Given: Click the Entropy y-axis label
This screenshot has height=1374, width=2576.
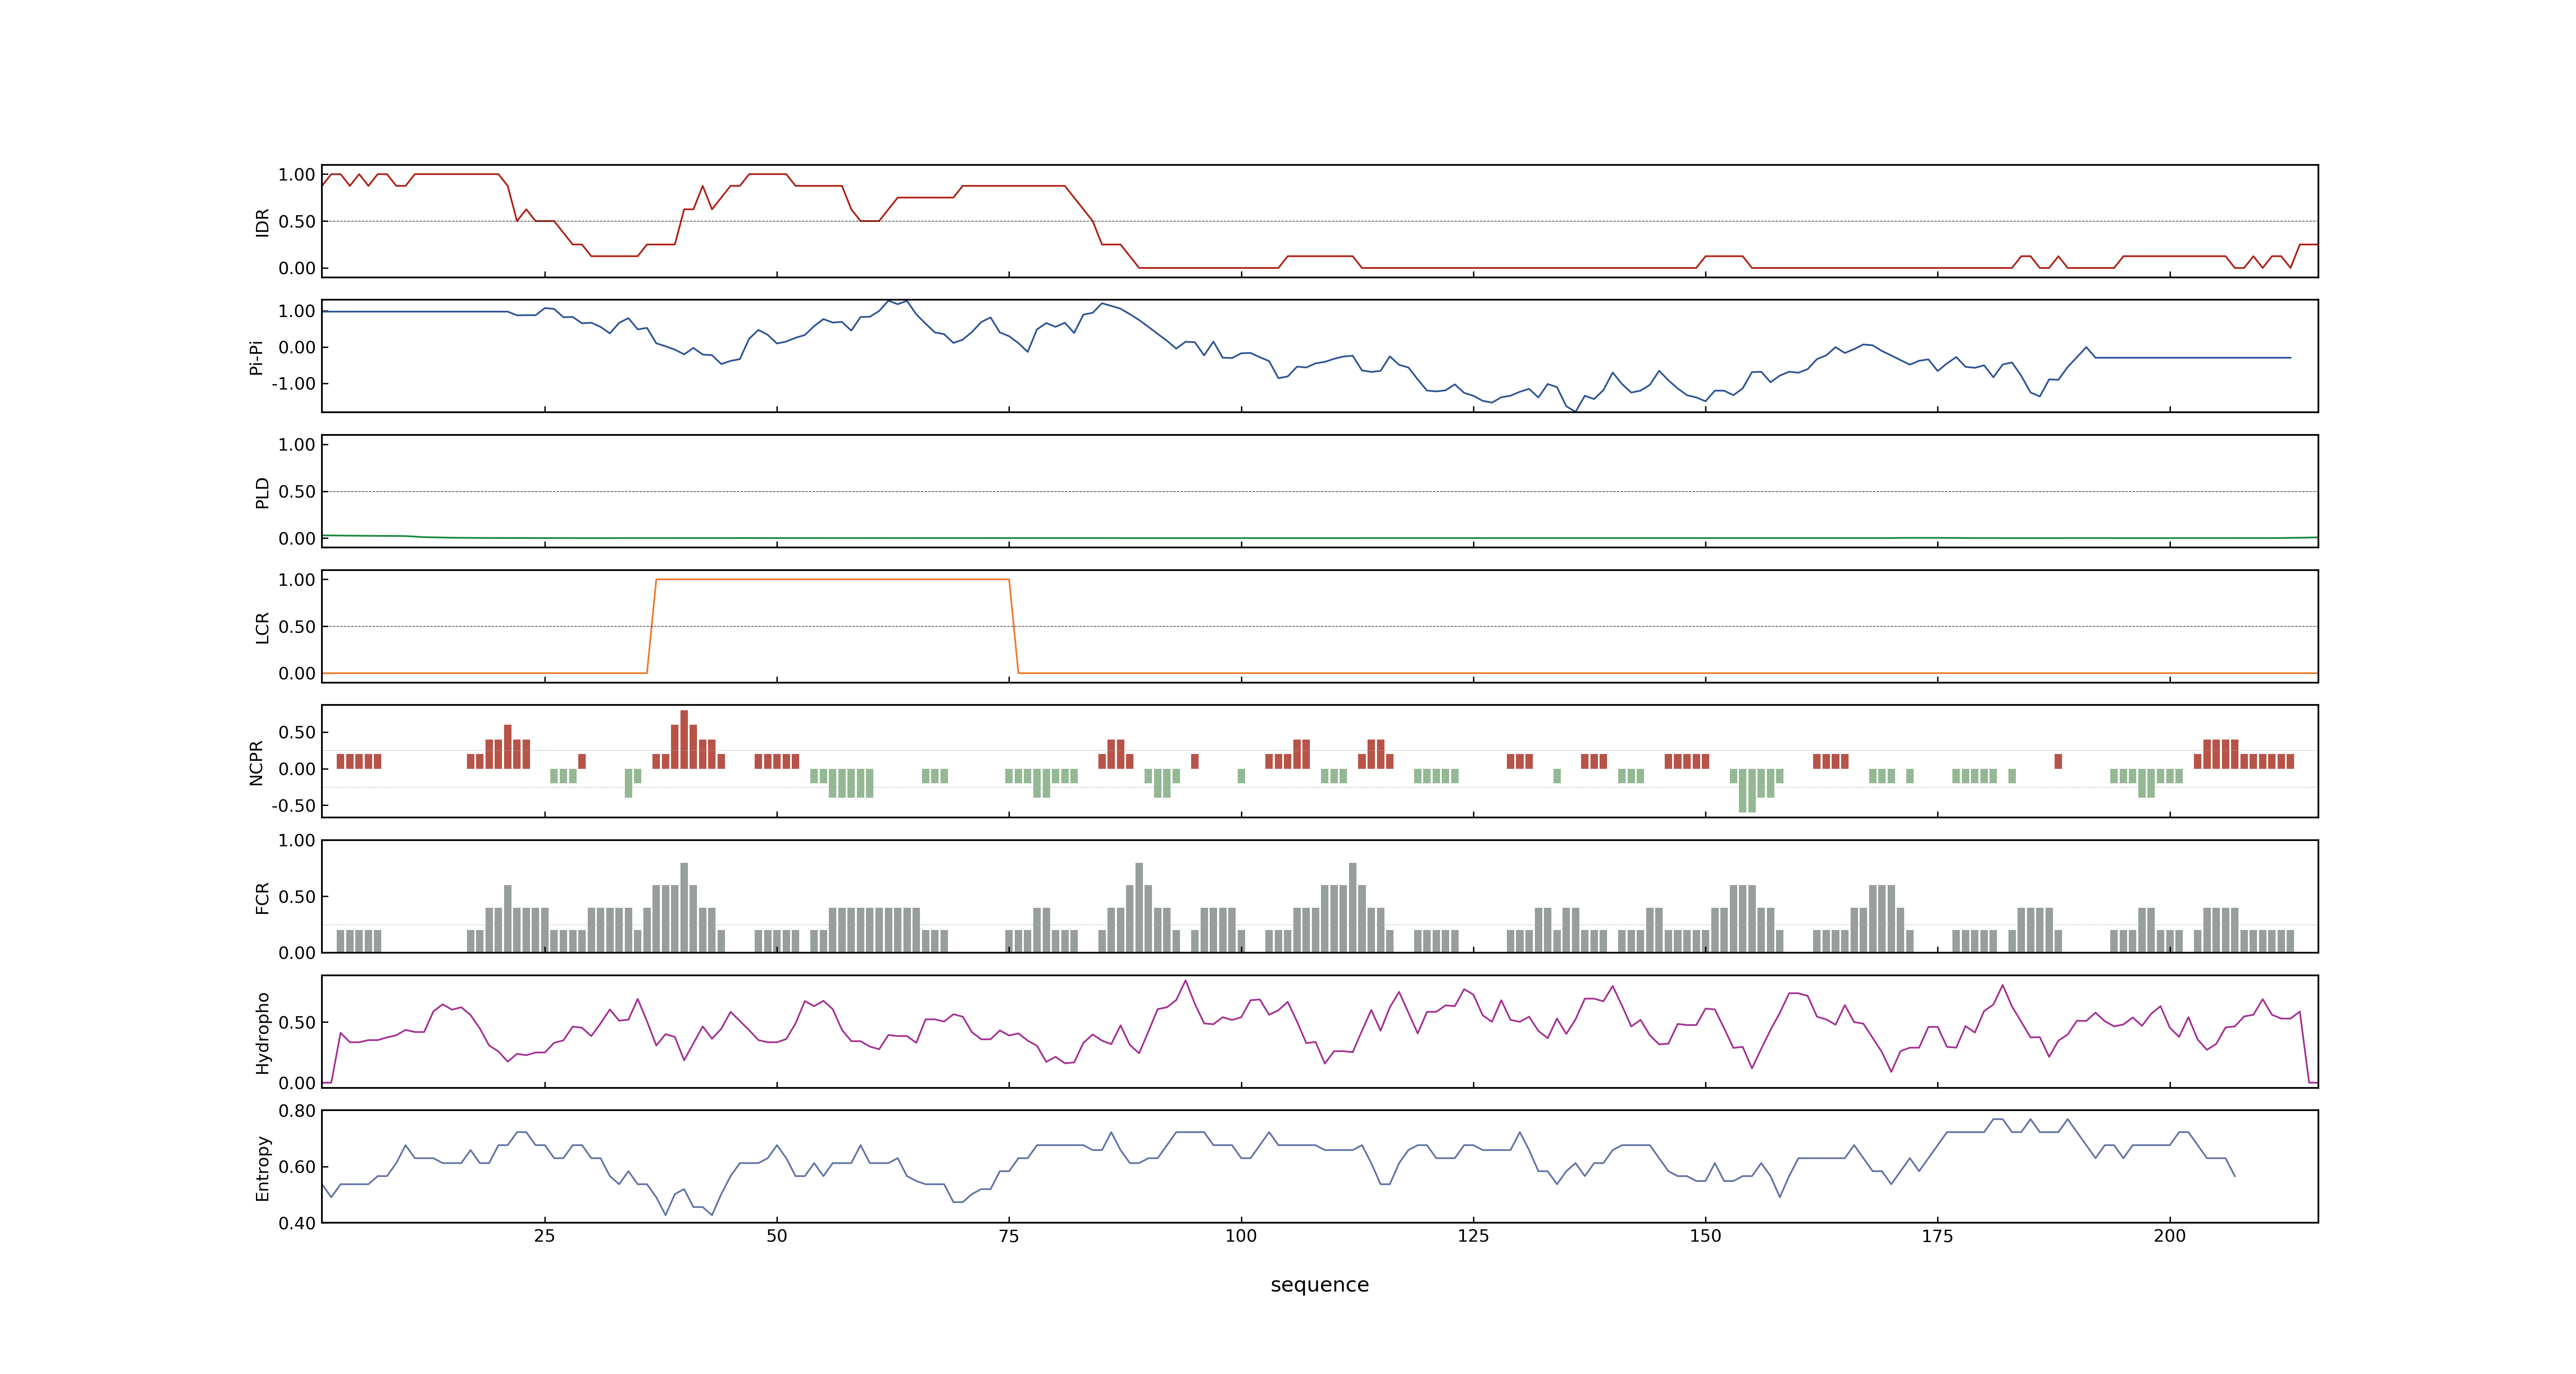Looking at the screenshot, I should (262, 1168).
